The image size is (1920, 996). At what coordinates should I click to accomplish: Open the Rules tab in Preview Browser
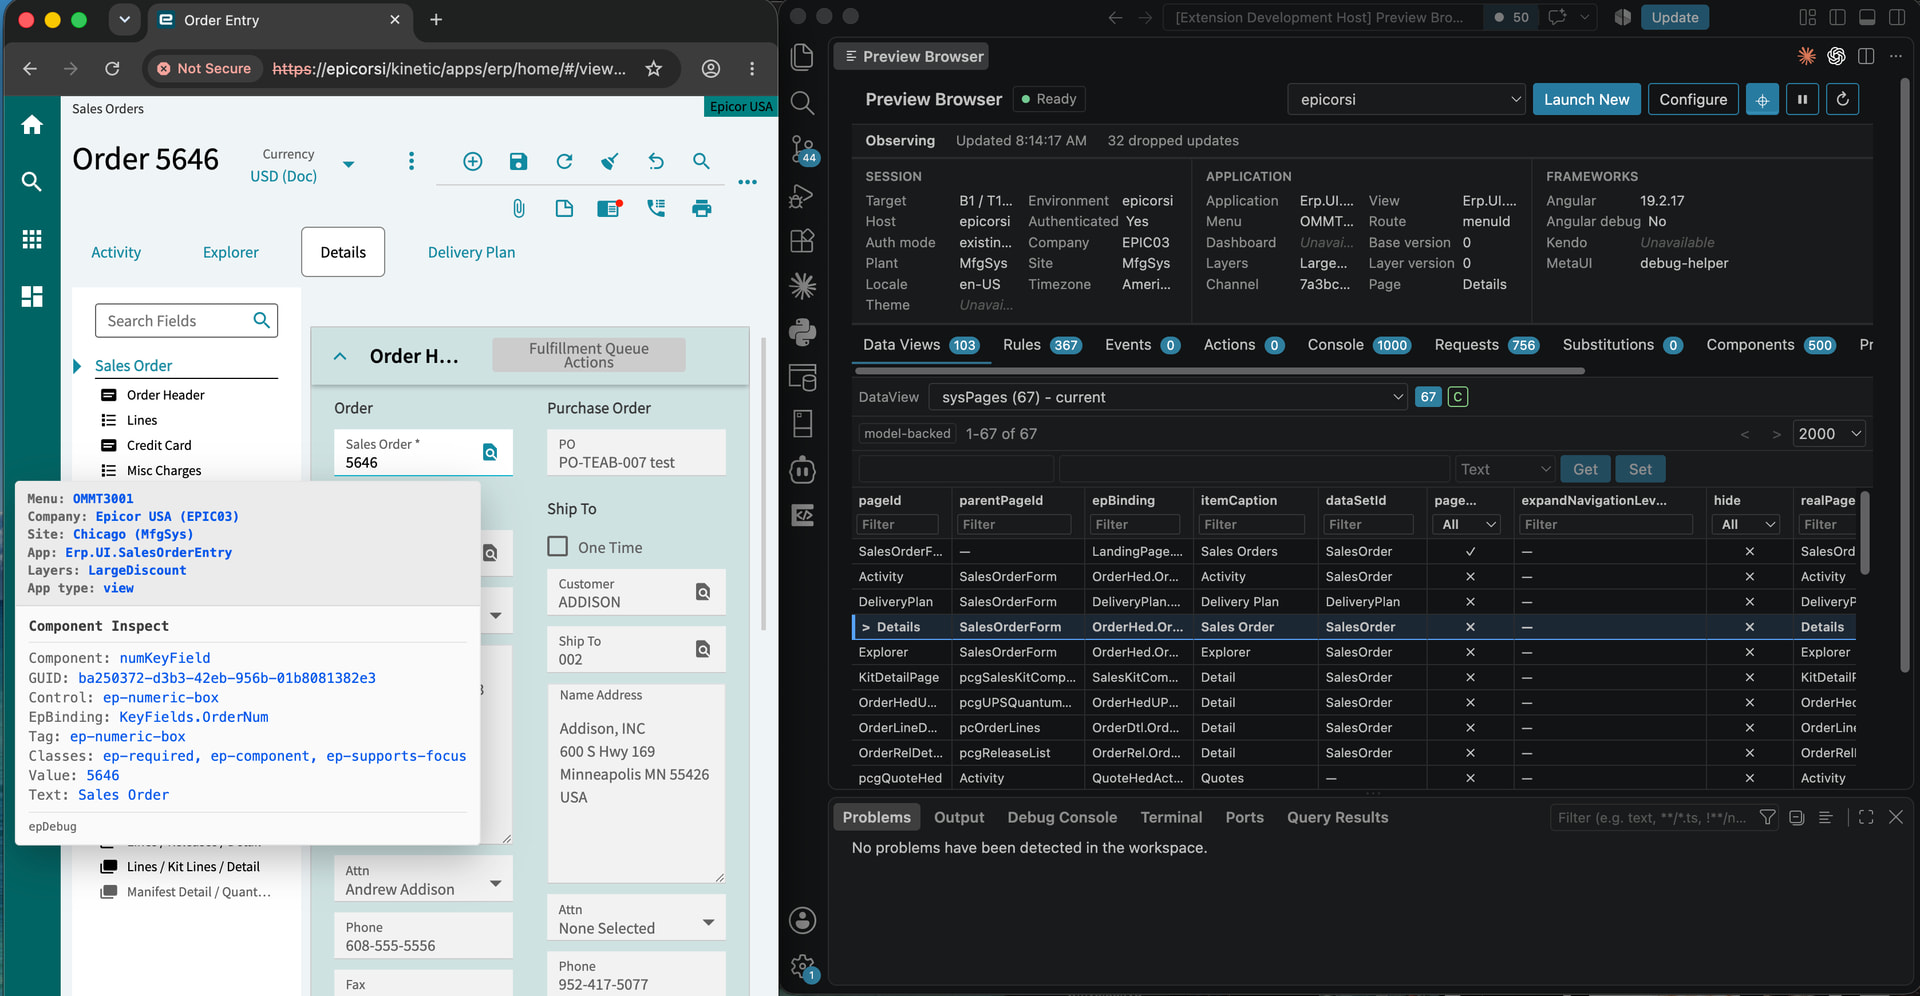tap(1042, 345)
